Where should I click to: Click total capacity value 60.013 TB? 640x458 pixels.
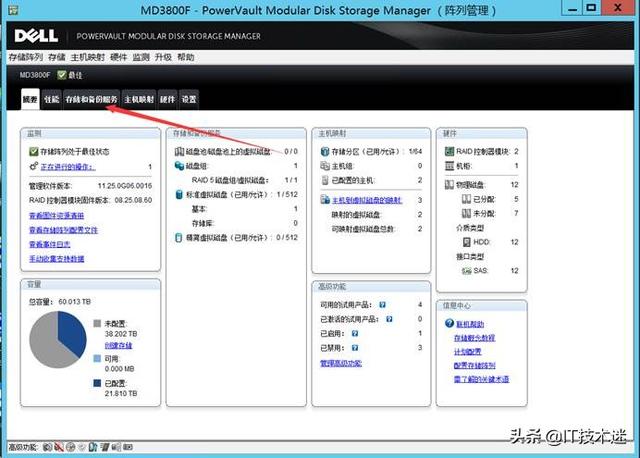coord(75,302)
